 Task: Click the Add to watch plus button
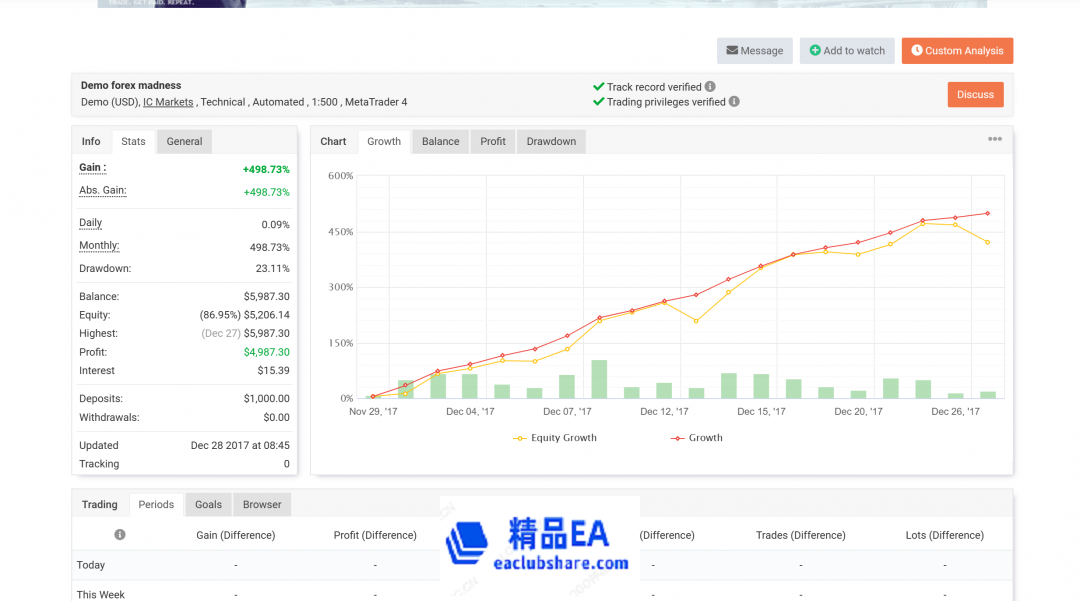(x=846, y=51)
